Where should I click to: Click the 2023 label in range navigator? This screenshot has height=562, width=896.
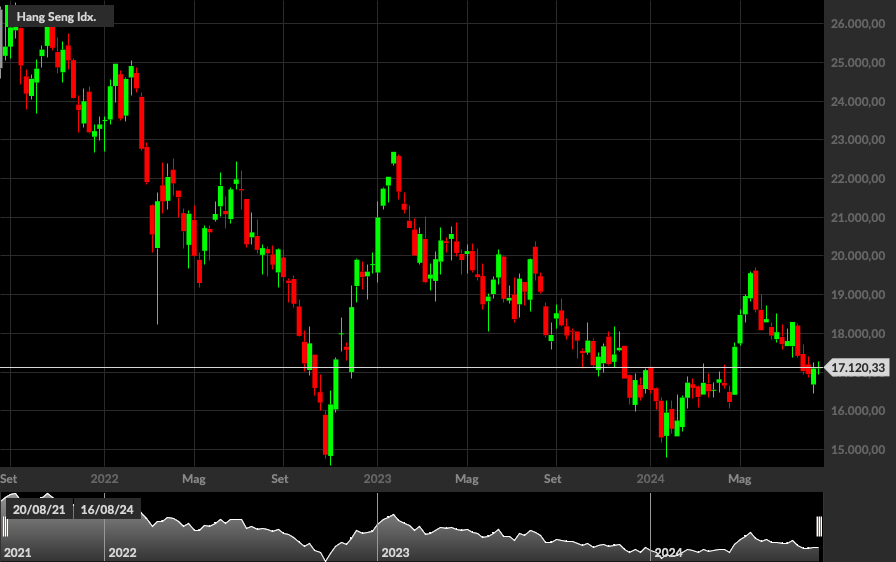point(395,553)
